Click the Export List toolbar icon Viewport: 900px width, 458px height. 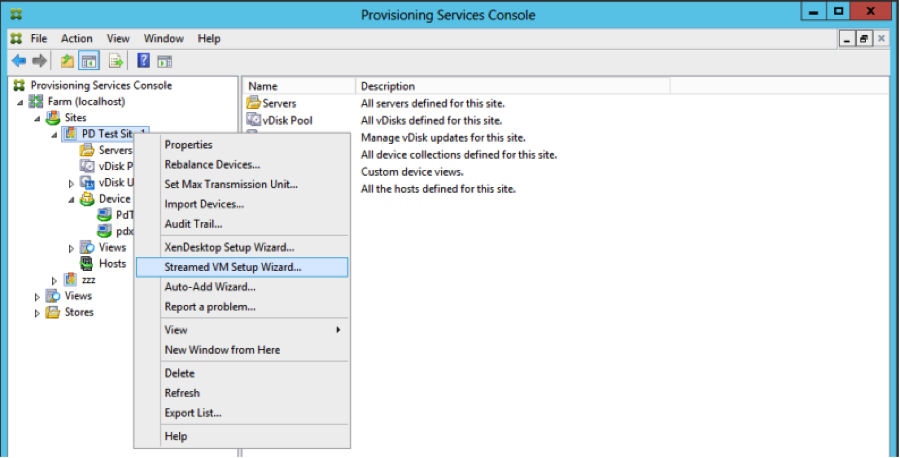pyautogui.click(x=116, y=61)
